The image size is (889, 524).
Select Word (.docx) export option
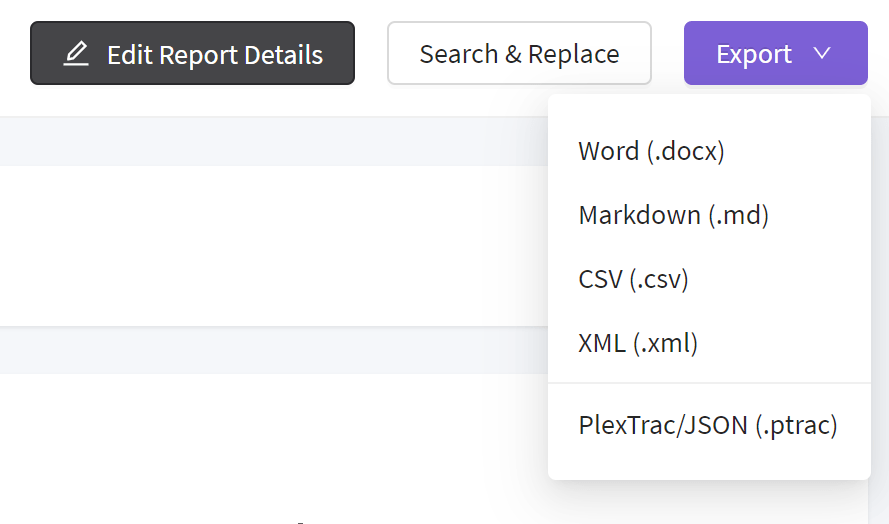(651, 151)
